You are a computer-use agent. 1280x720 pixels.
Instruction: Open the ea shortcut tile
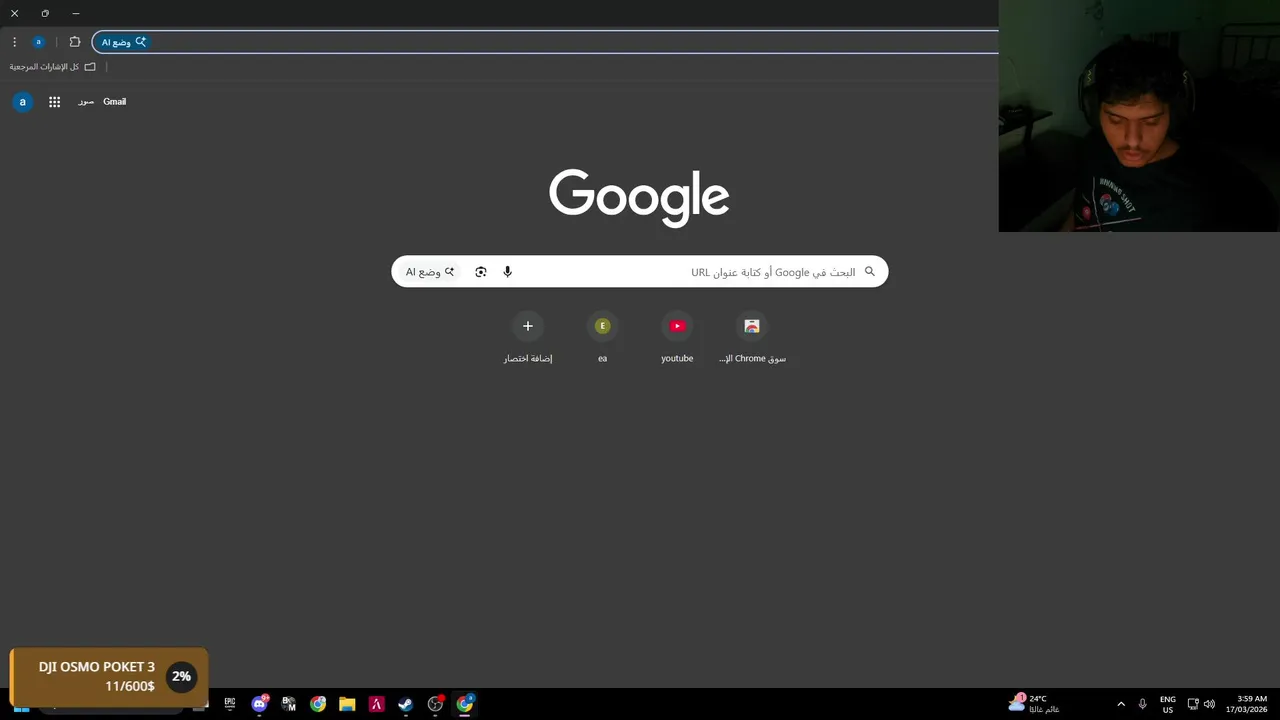point(602,338)
